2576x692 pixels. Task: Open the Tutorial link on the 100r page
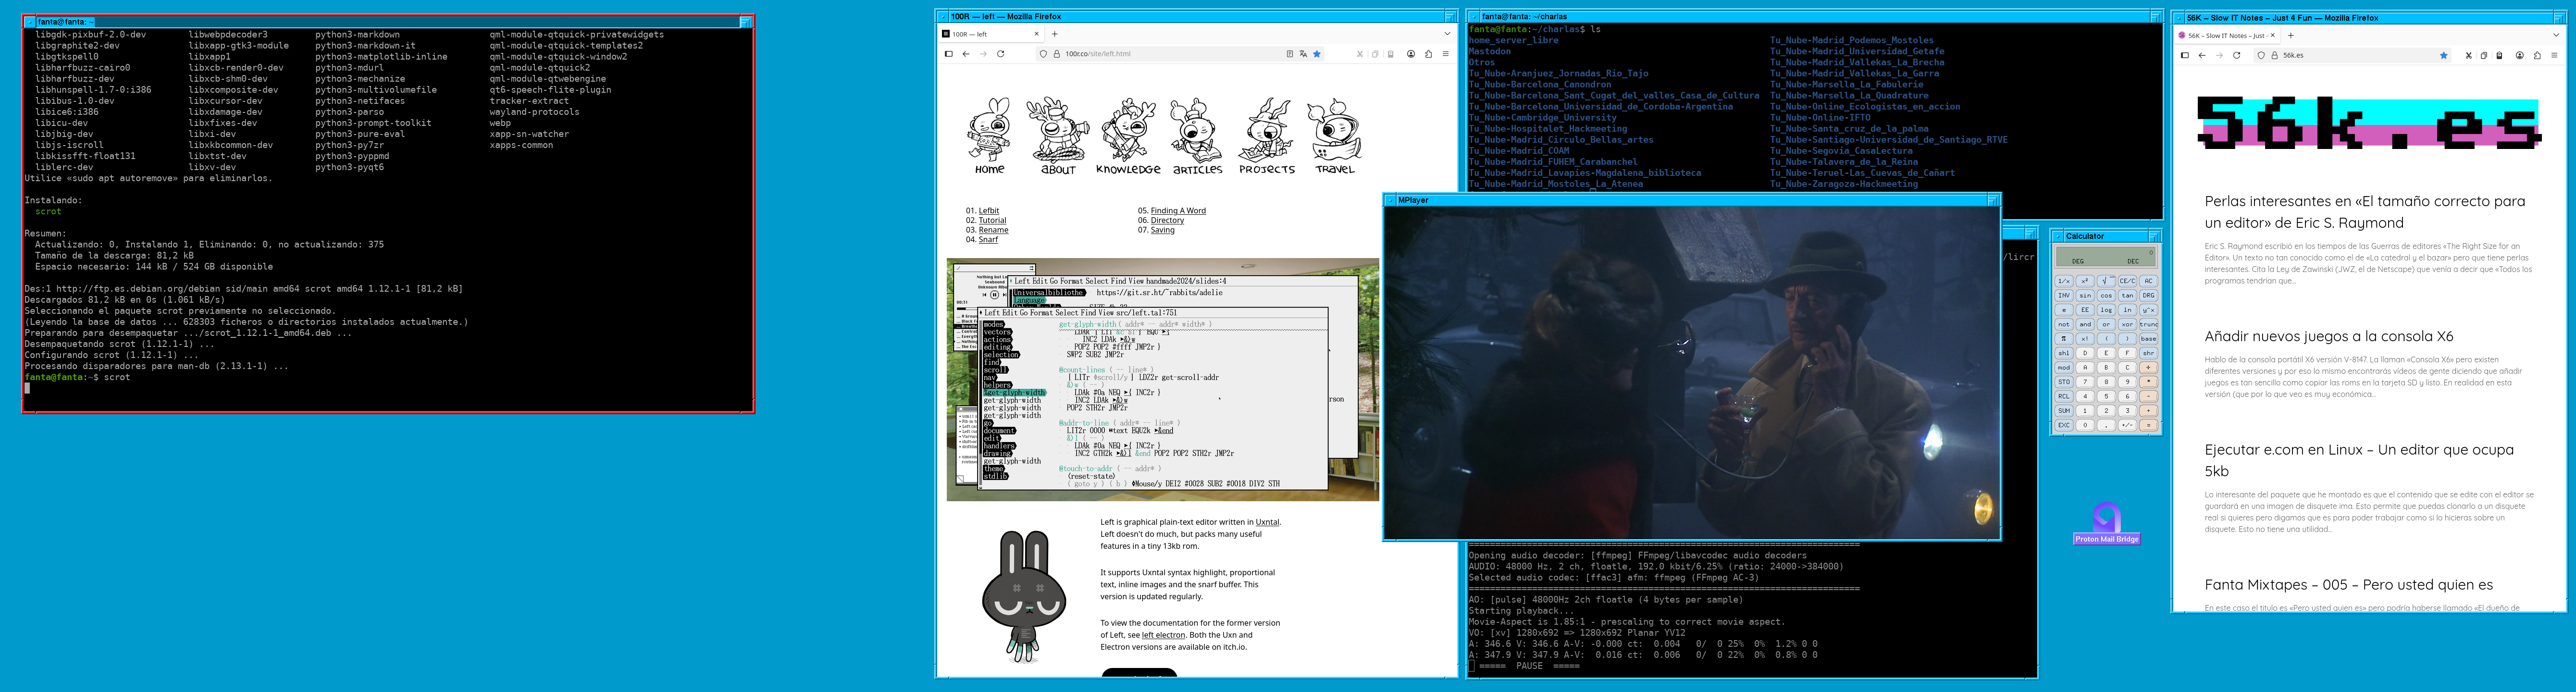[x=992, y=220]
